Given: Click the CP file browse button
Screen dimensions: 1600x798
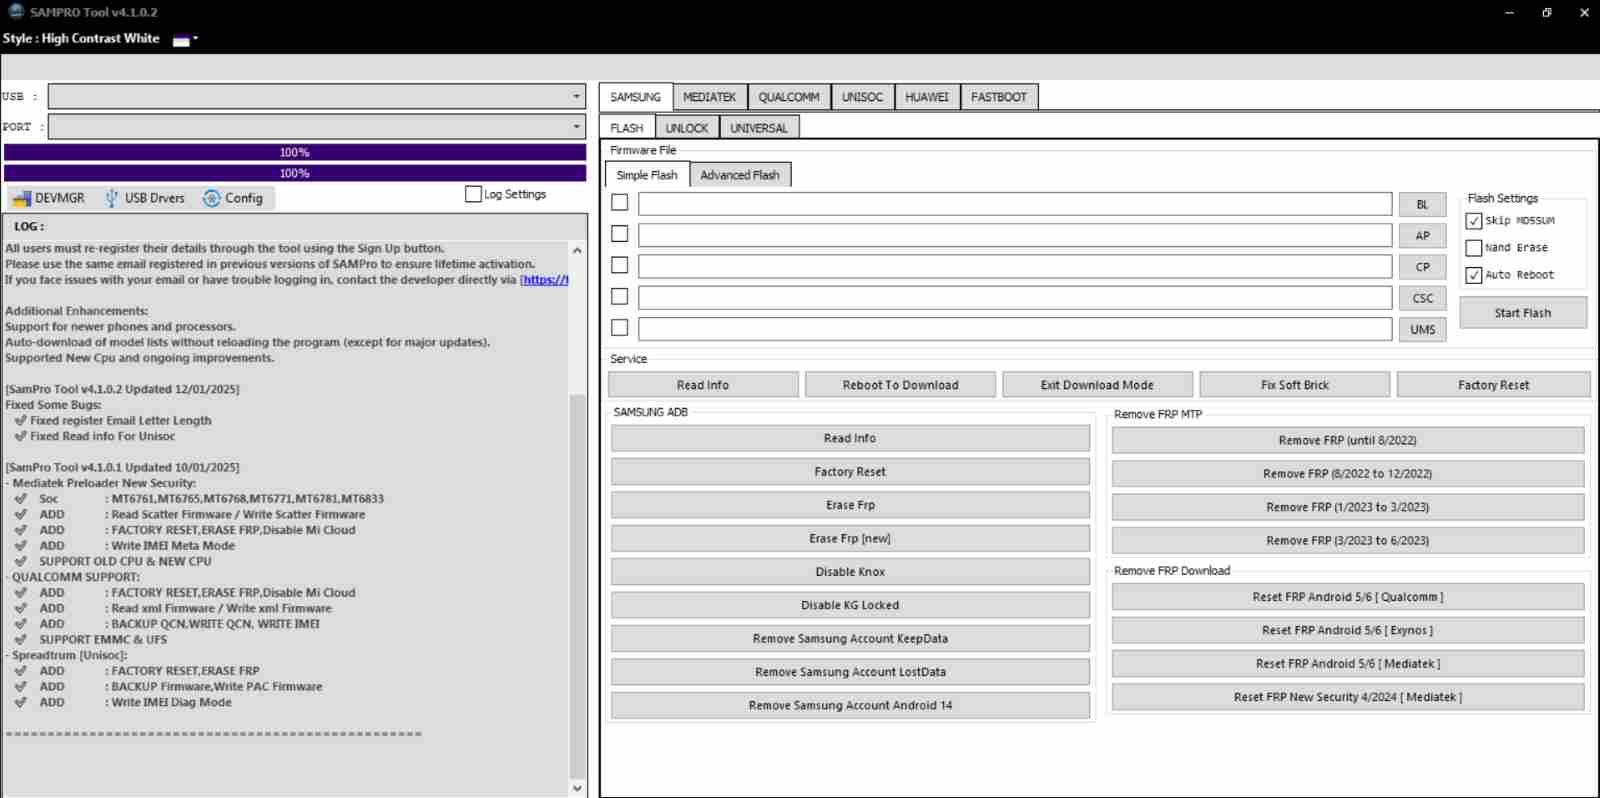Looking at the screenshot, I should point(1422,267).
